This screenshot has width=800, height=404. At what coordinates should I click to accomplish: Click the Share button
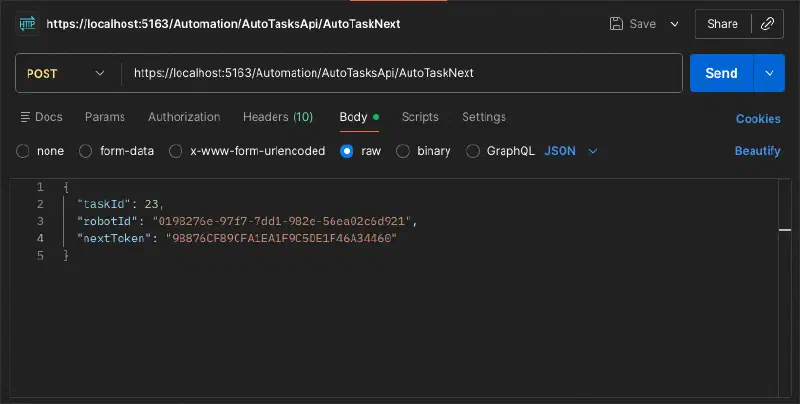coord(722,24)
